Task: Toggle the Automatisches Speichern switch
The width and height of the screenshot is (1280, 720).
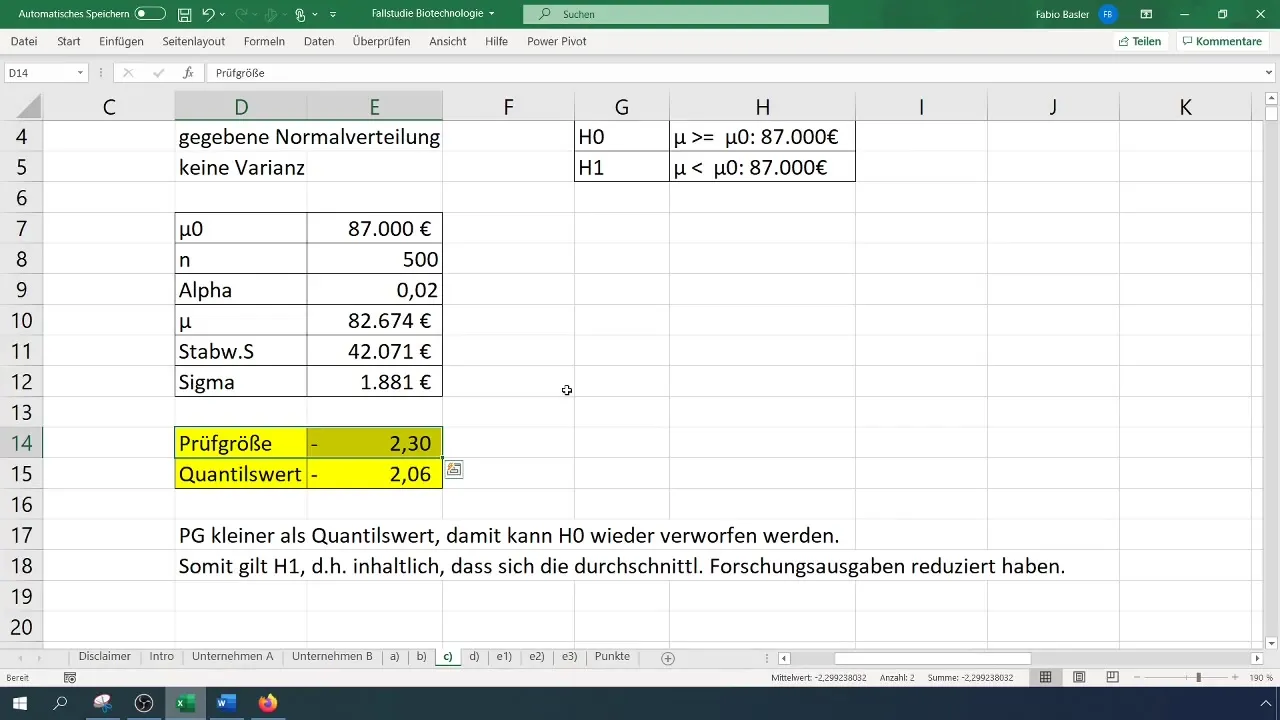Action: (150, 14)
